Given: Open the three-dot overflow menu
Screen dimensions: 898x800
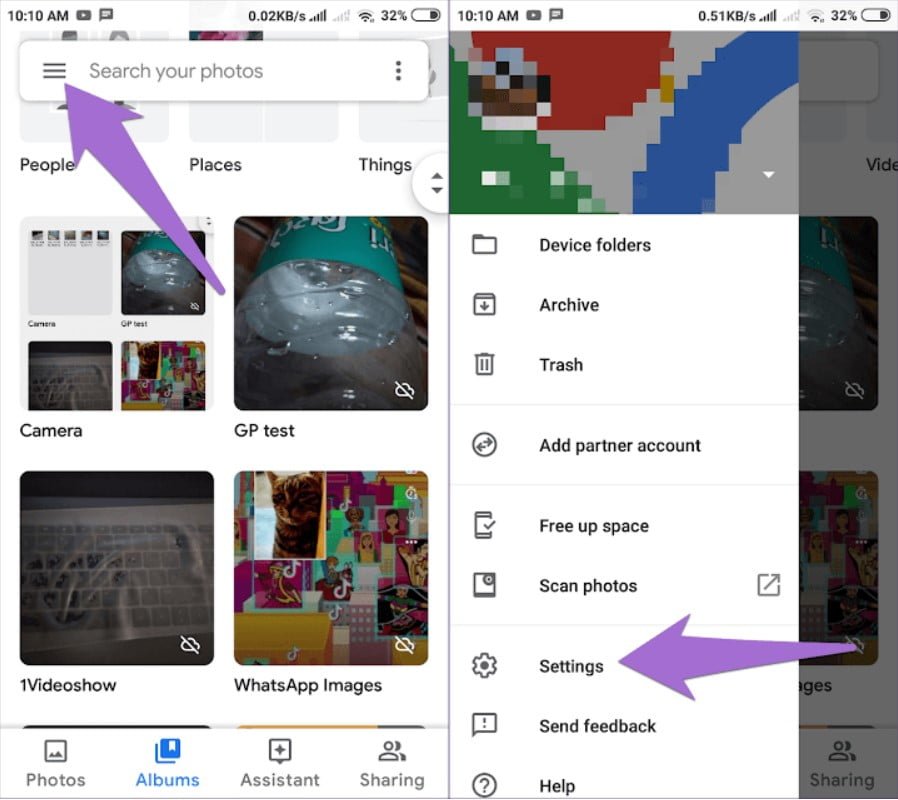Looking at the screenshot, I should (398, 70).
